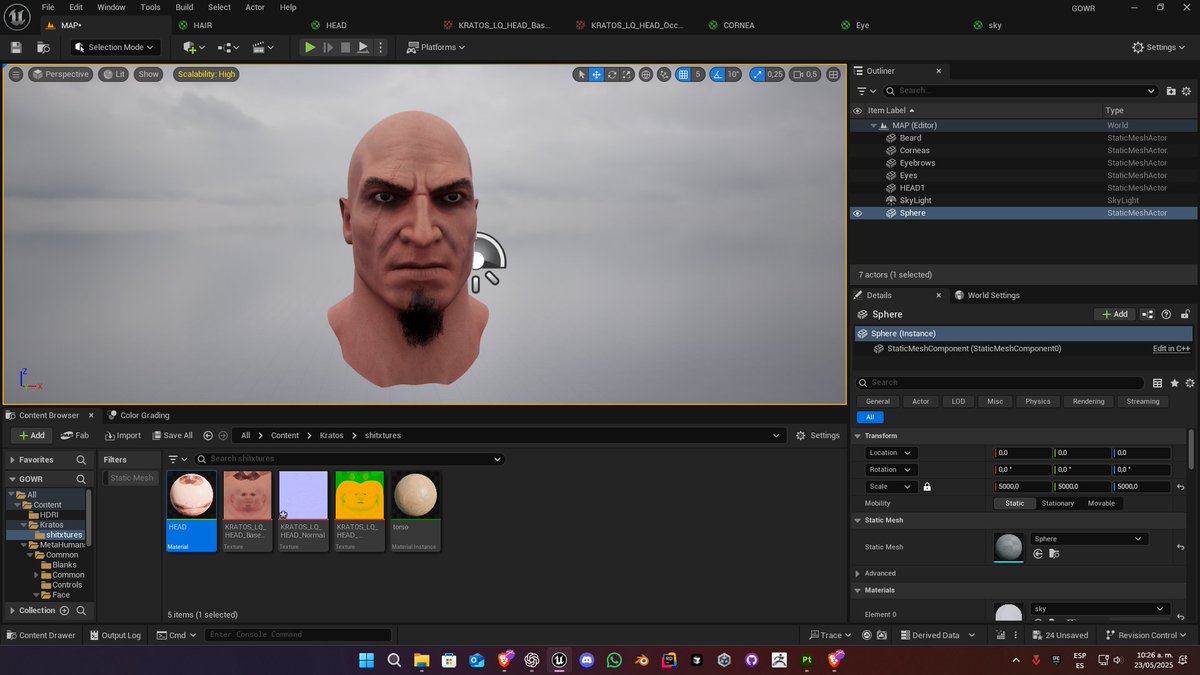Browse to Sphere mesh in Content Browser
This screenshot has height=675, width=1200.
pos(1052,553)
